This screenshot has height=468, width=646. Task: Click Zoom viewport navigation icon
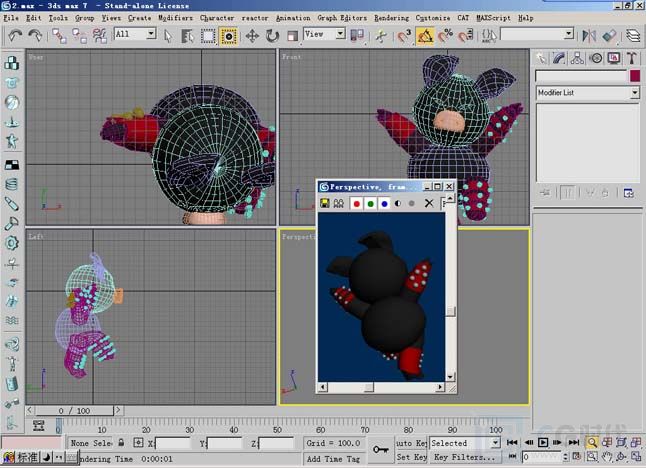[592, 442]
